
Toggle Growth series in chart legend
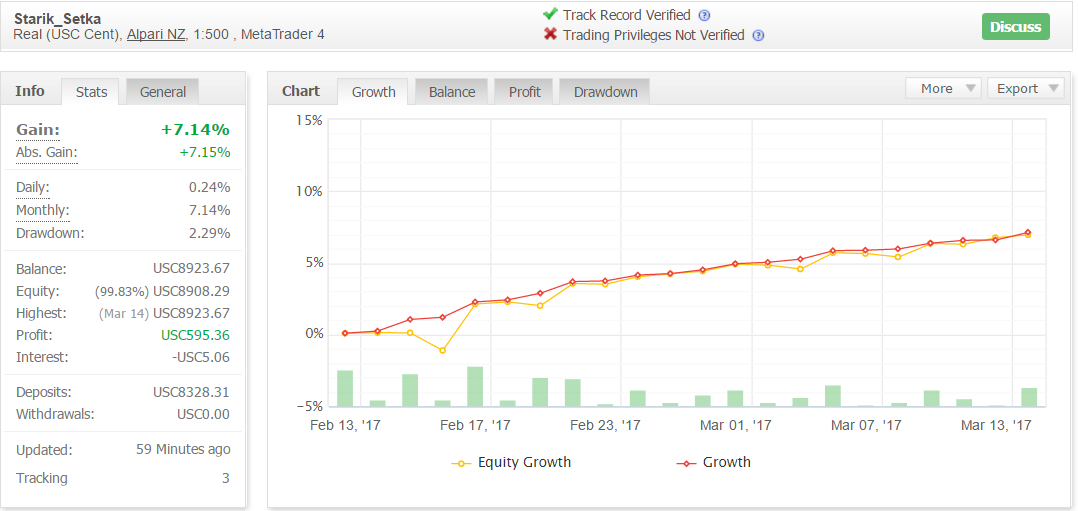tap(714, 462)
